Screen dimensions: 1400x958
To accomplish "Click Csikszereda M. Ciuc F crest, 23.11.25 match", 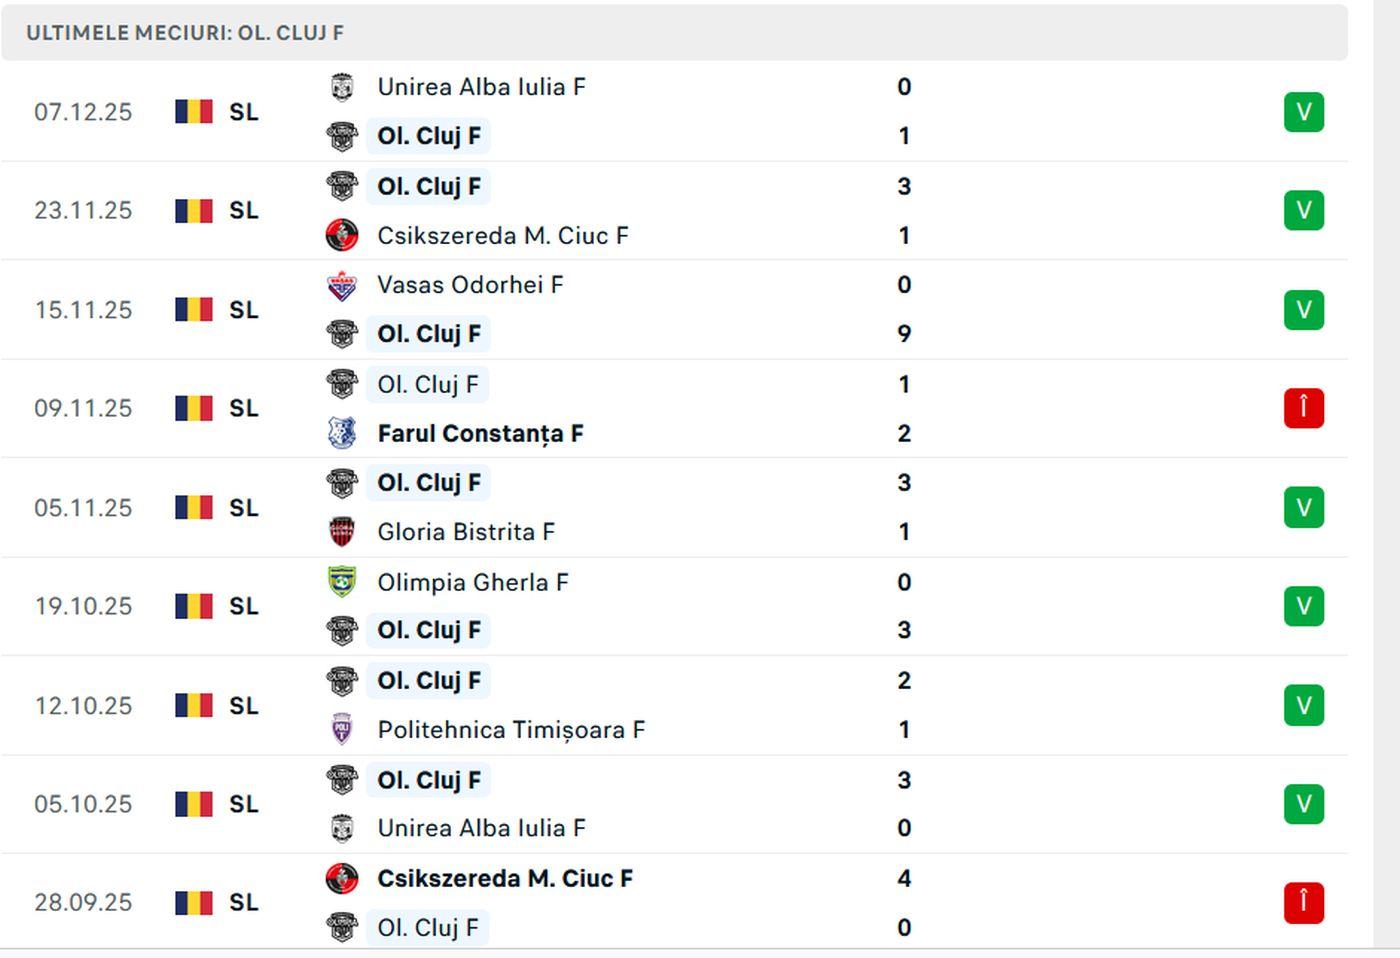I will pos(342,235).
